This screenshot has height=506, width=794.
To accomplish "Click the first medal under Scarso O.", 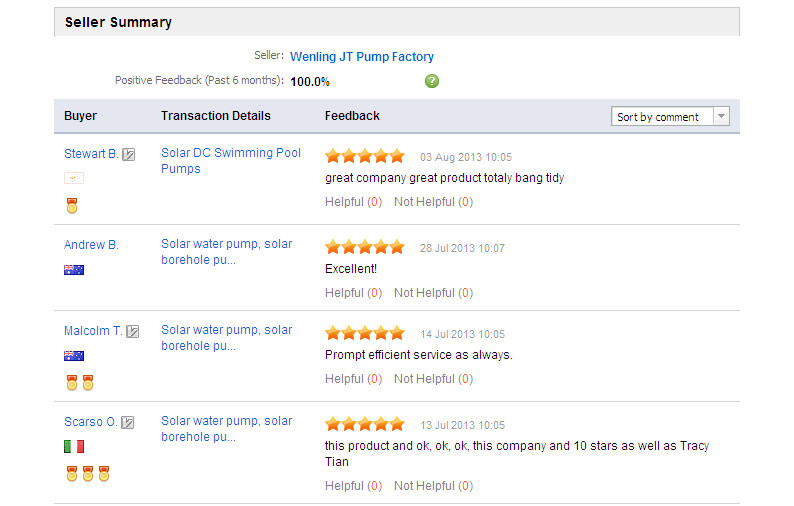I will [72, 474].
